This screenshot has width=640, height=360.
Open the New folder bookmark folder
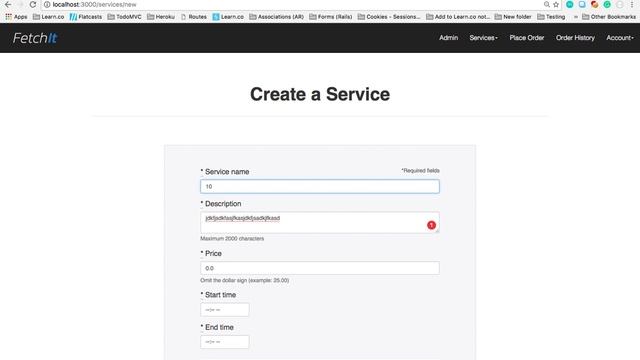513,17
